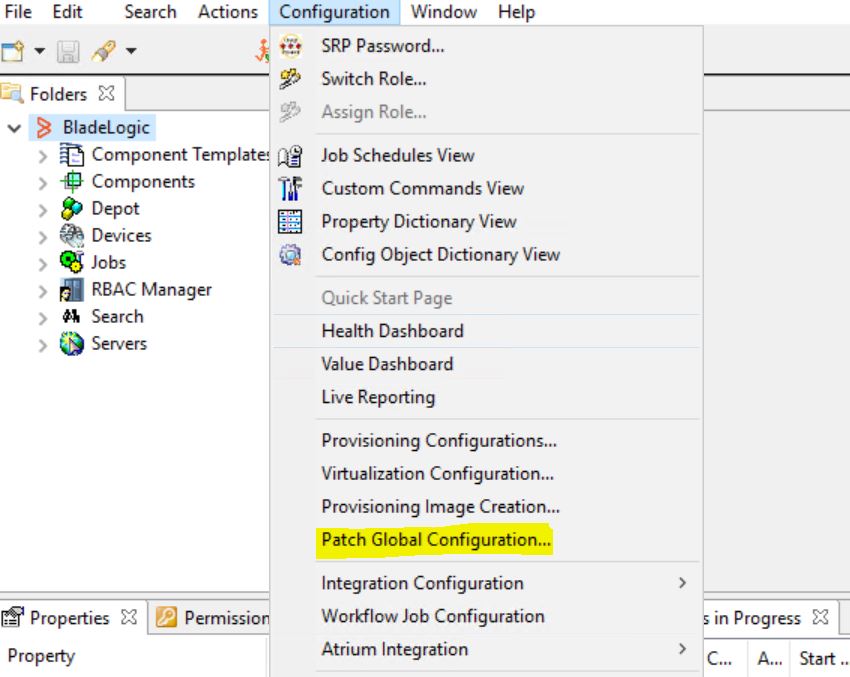Expand the Devices tree node
The image size is (850, 677).
tap(42, 237)
